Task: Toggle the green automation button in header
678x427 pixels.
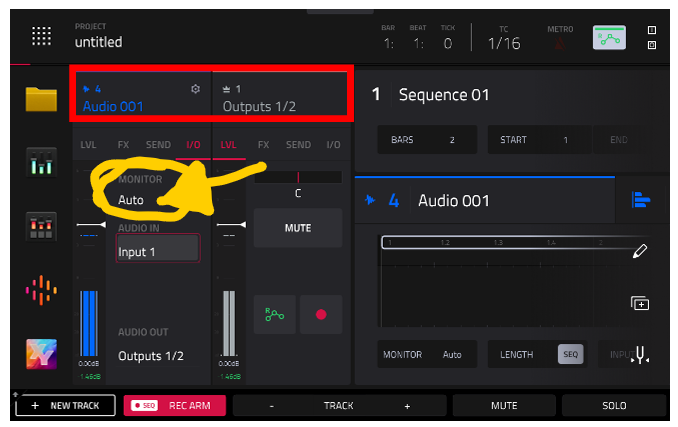Action: (609, 38)
